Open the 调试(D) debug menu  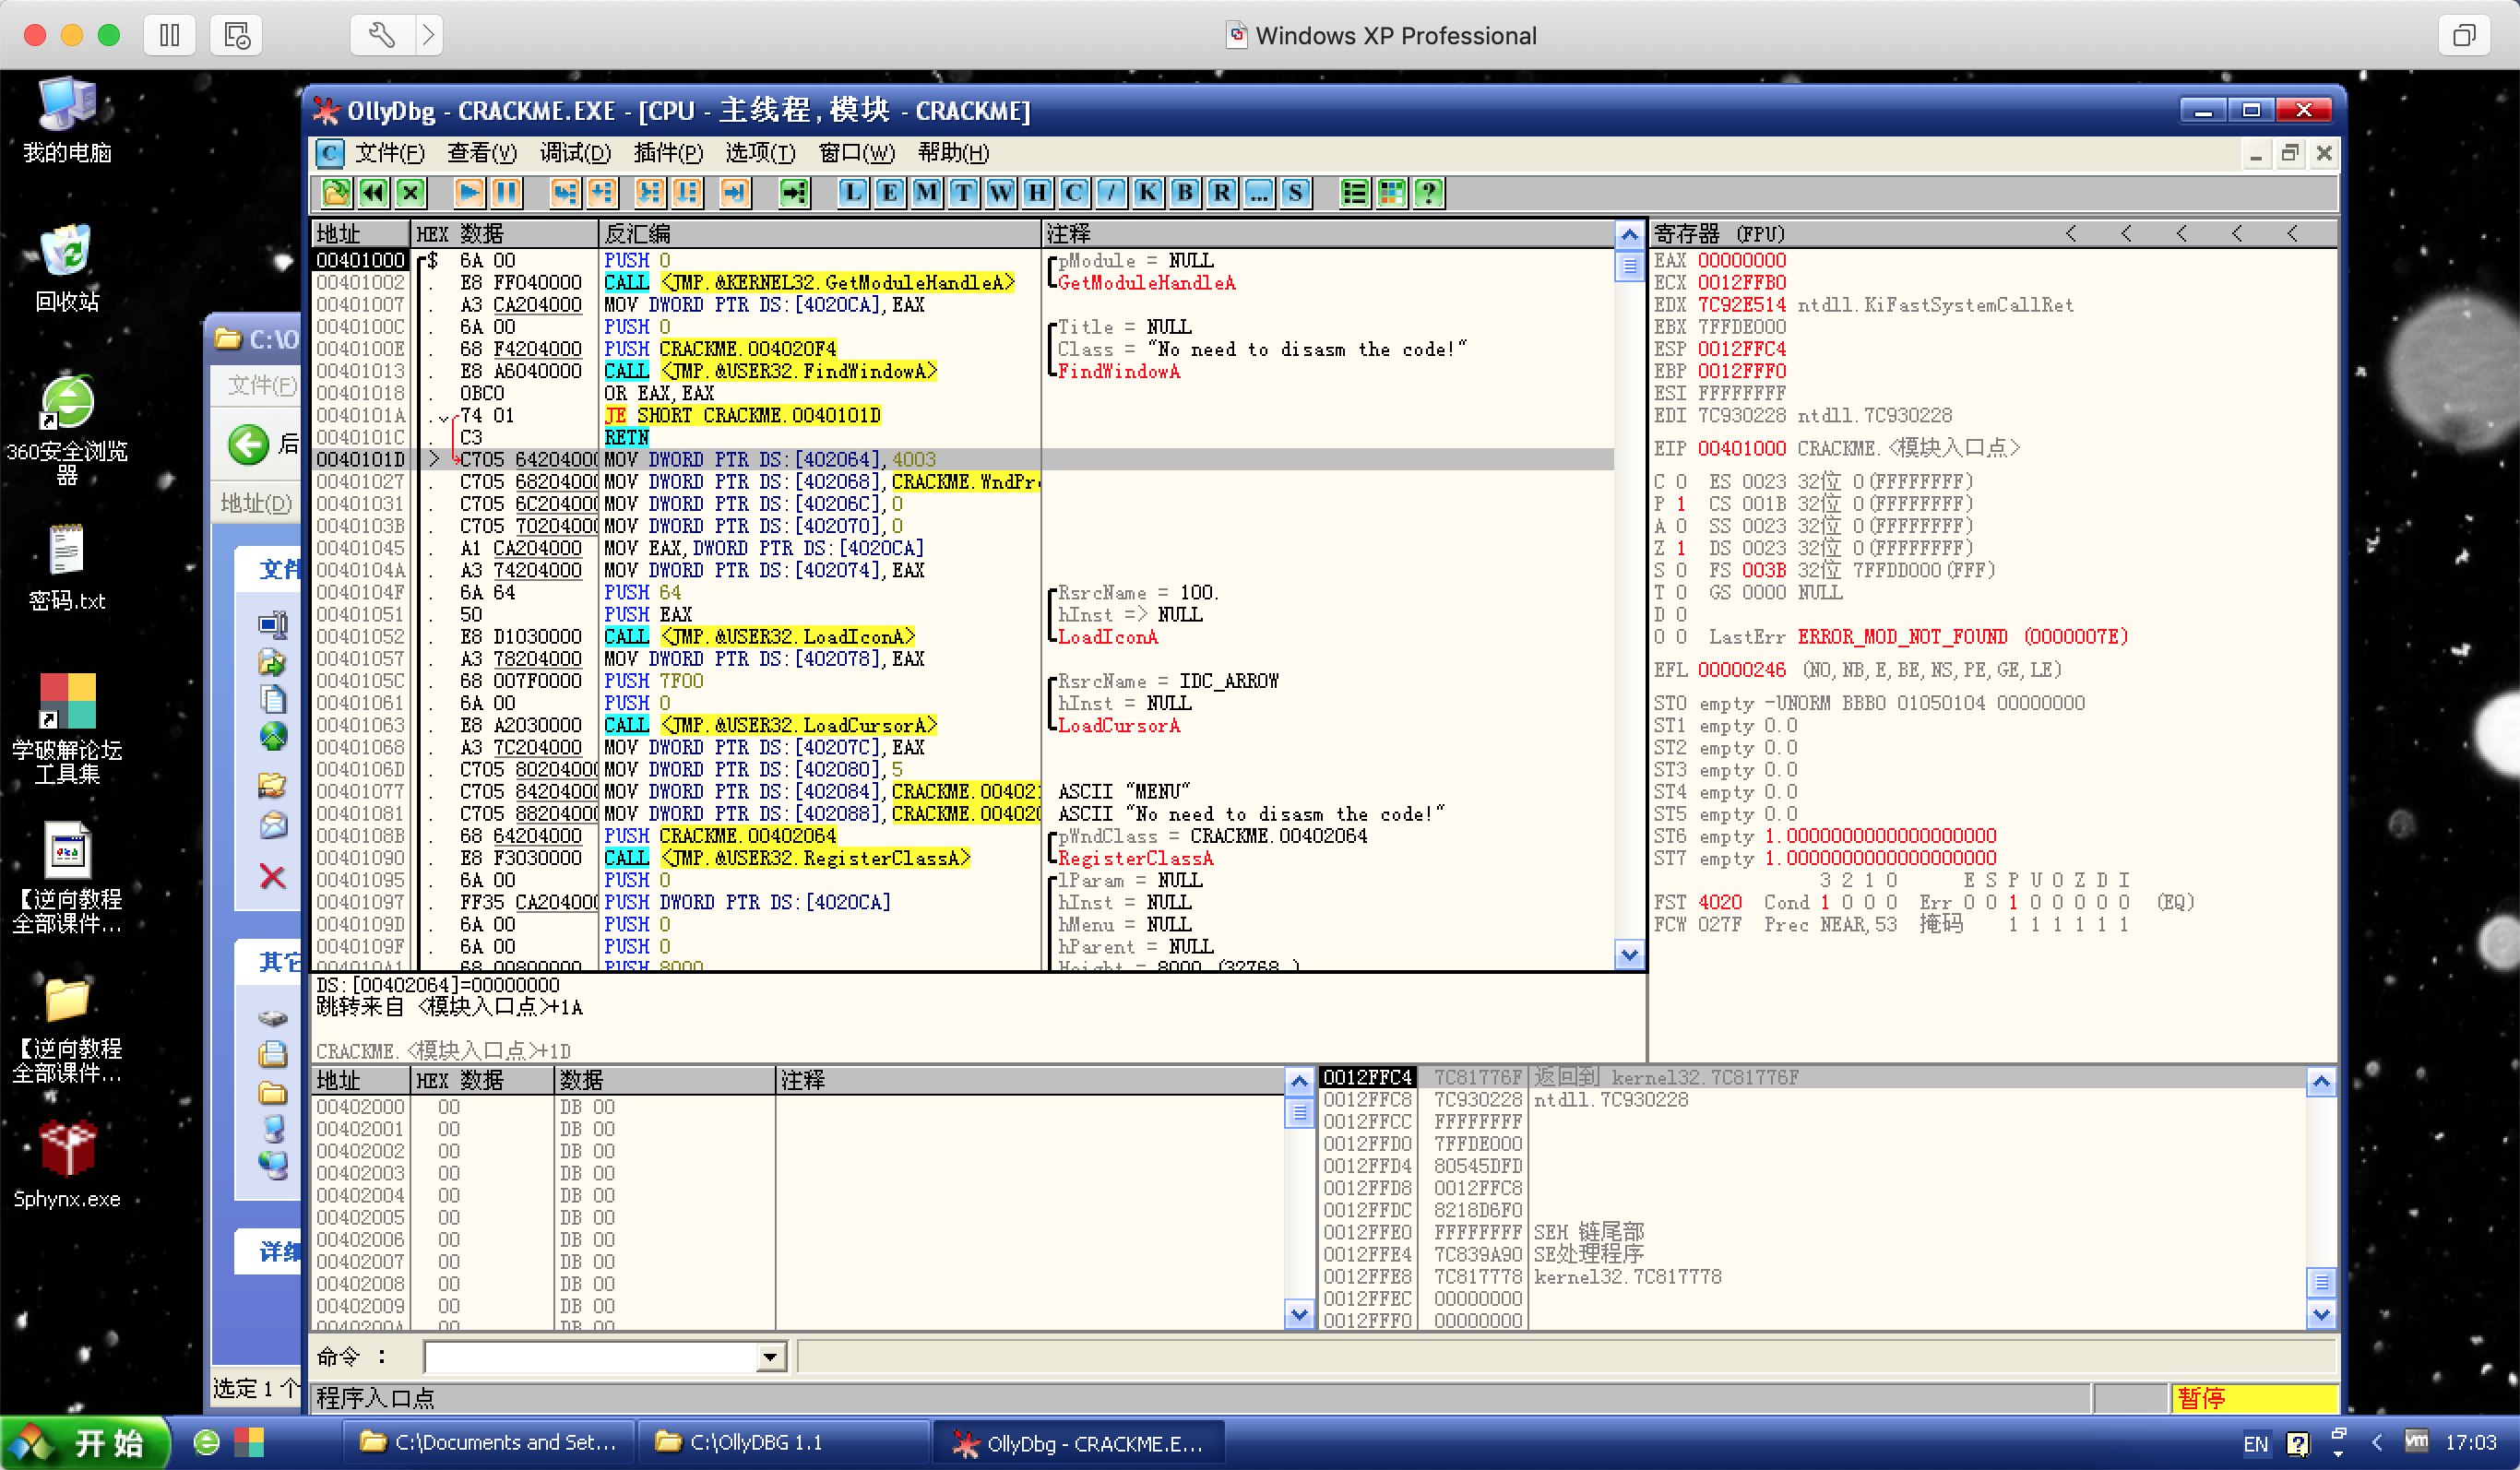[574, 153]
